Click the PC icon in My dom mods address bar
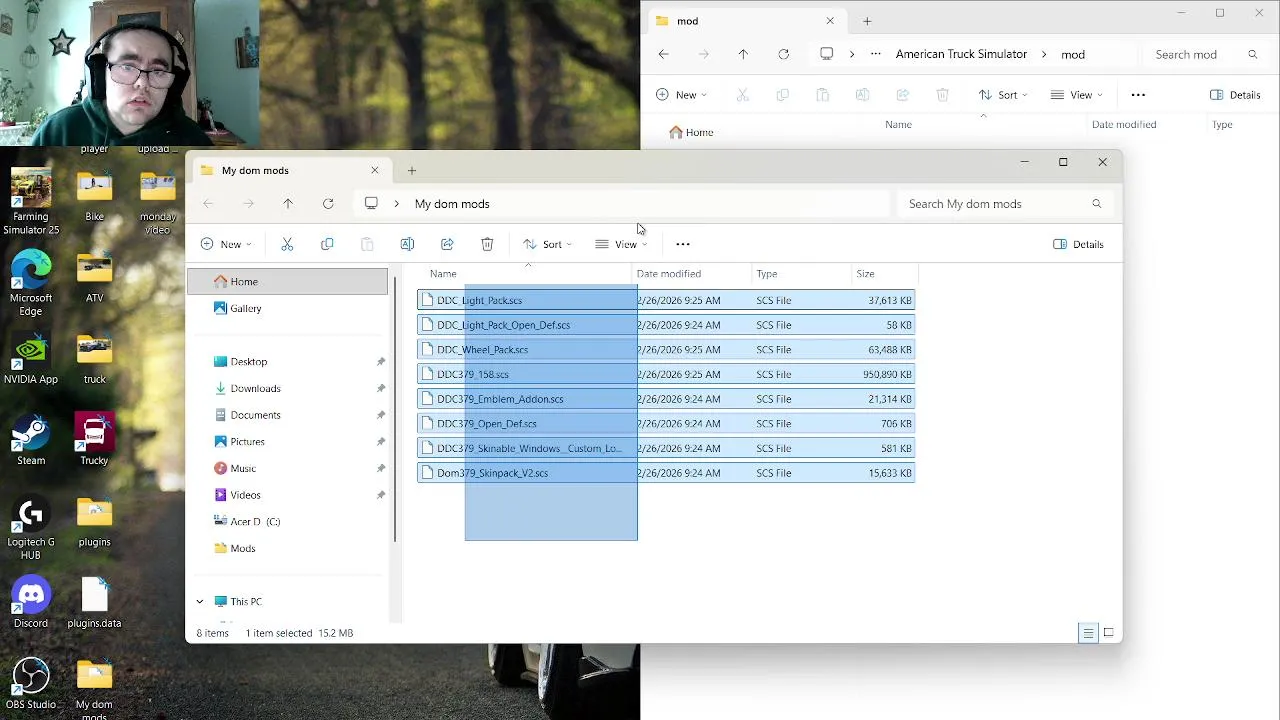This screenshot has height=720, width=1280. (x=371, y=204)
